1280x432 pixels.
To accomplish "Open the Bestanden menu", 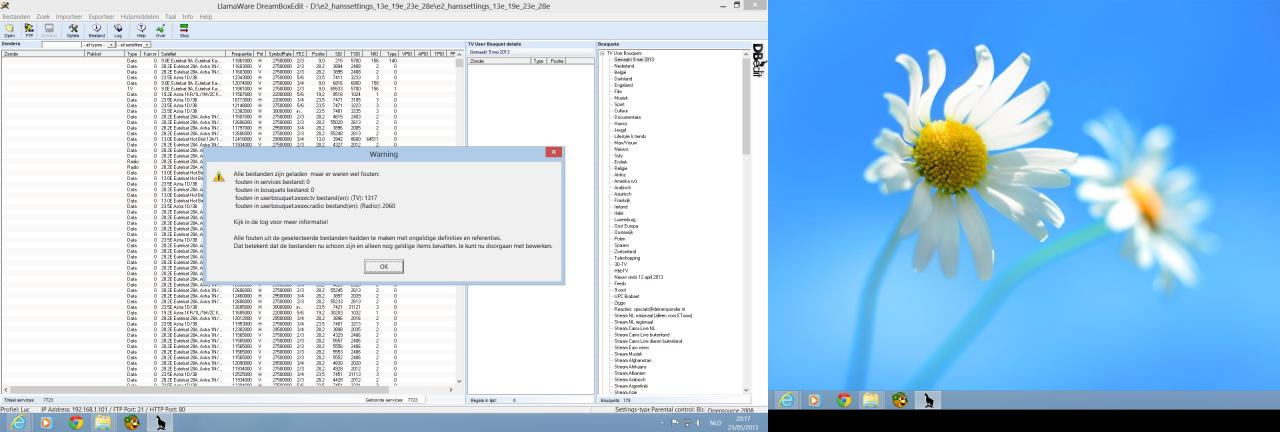I will [x=16, y=17].
